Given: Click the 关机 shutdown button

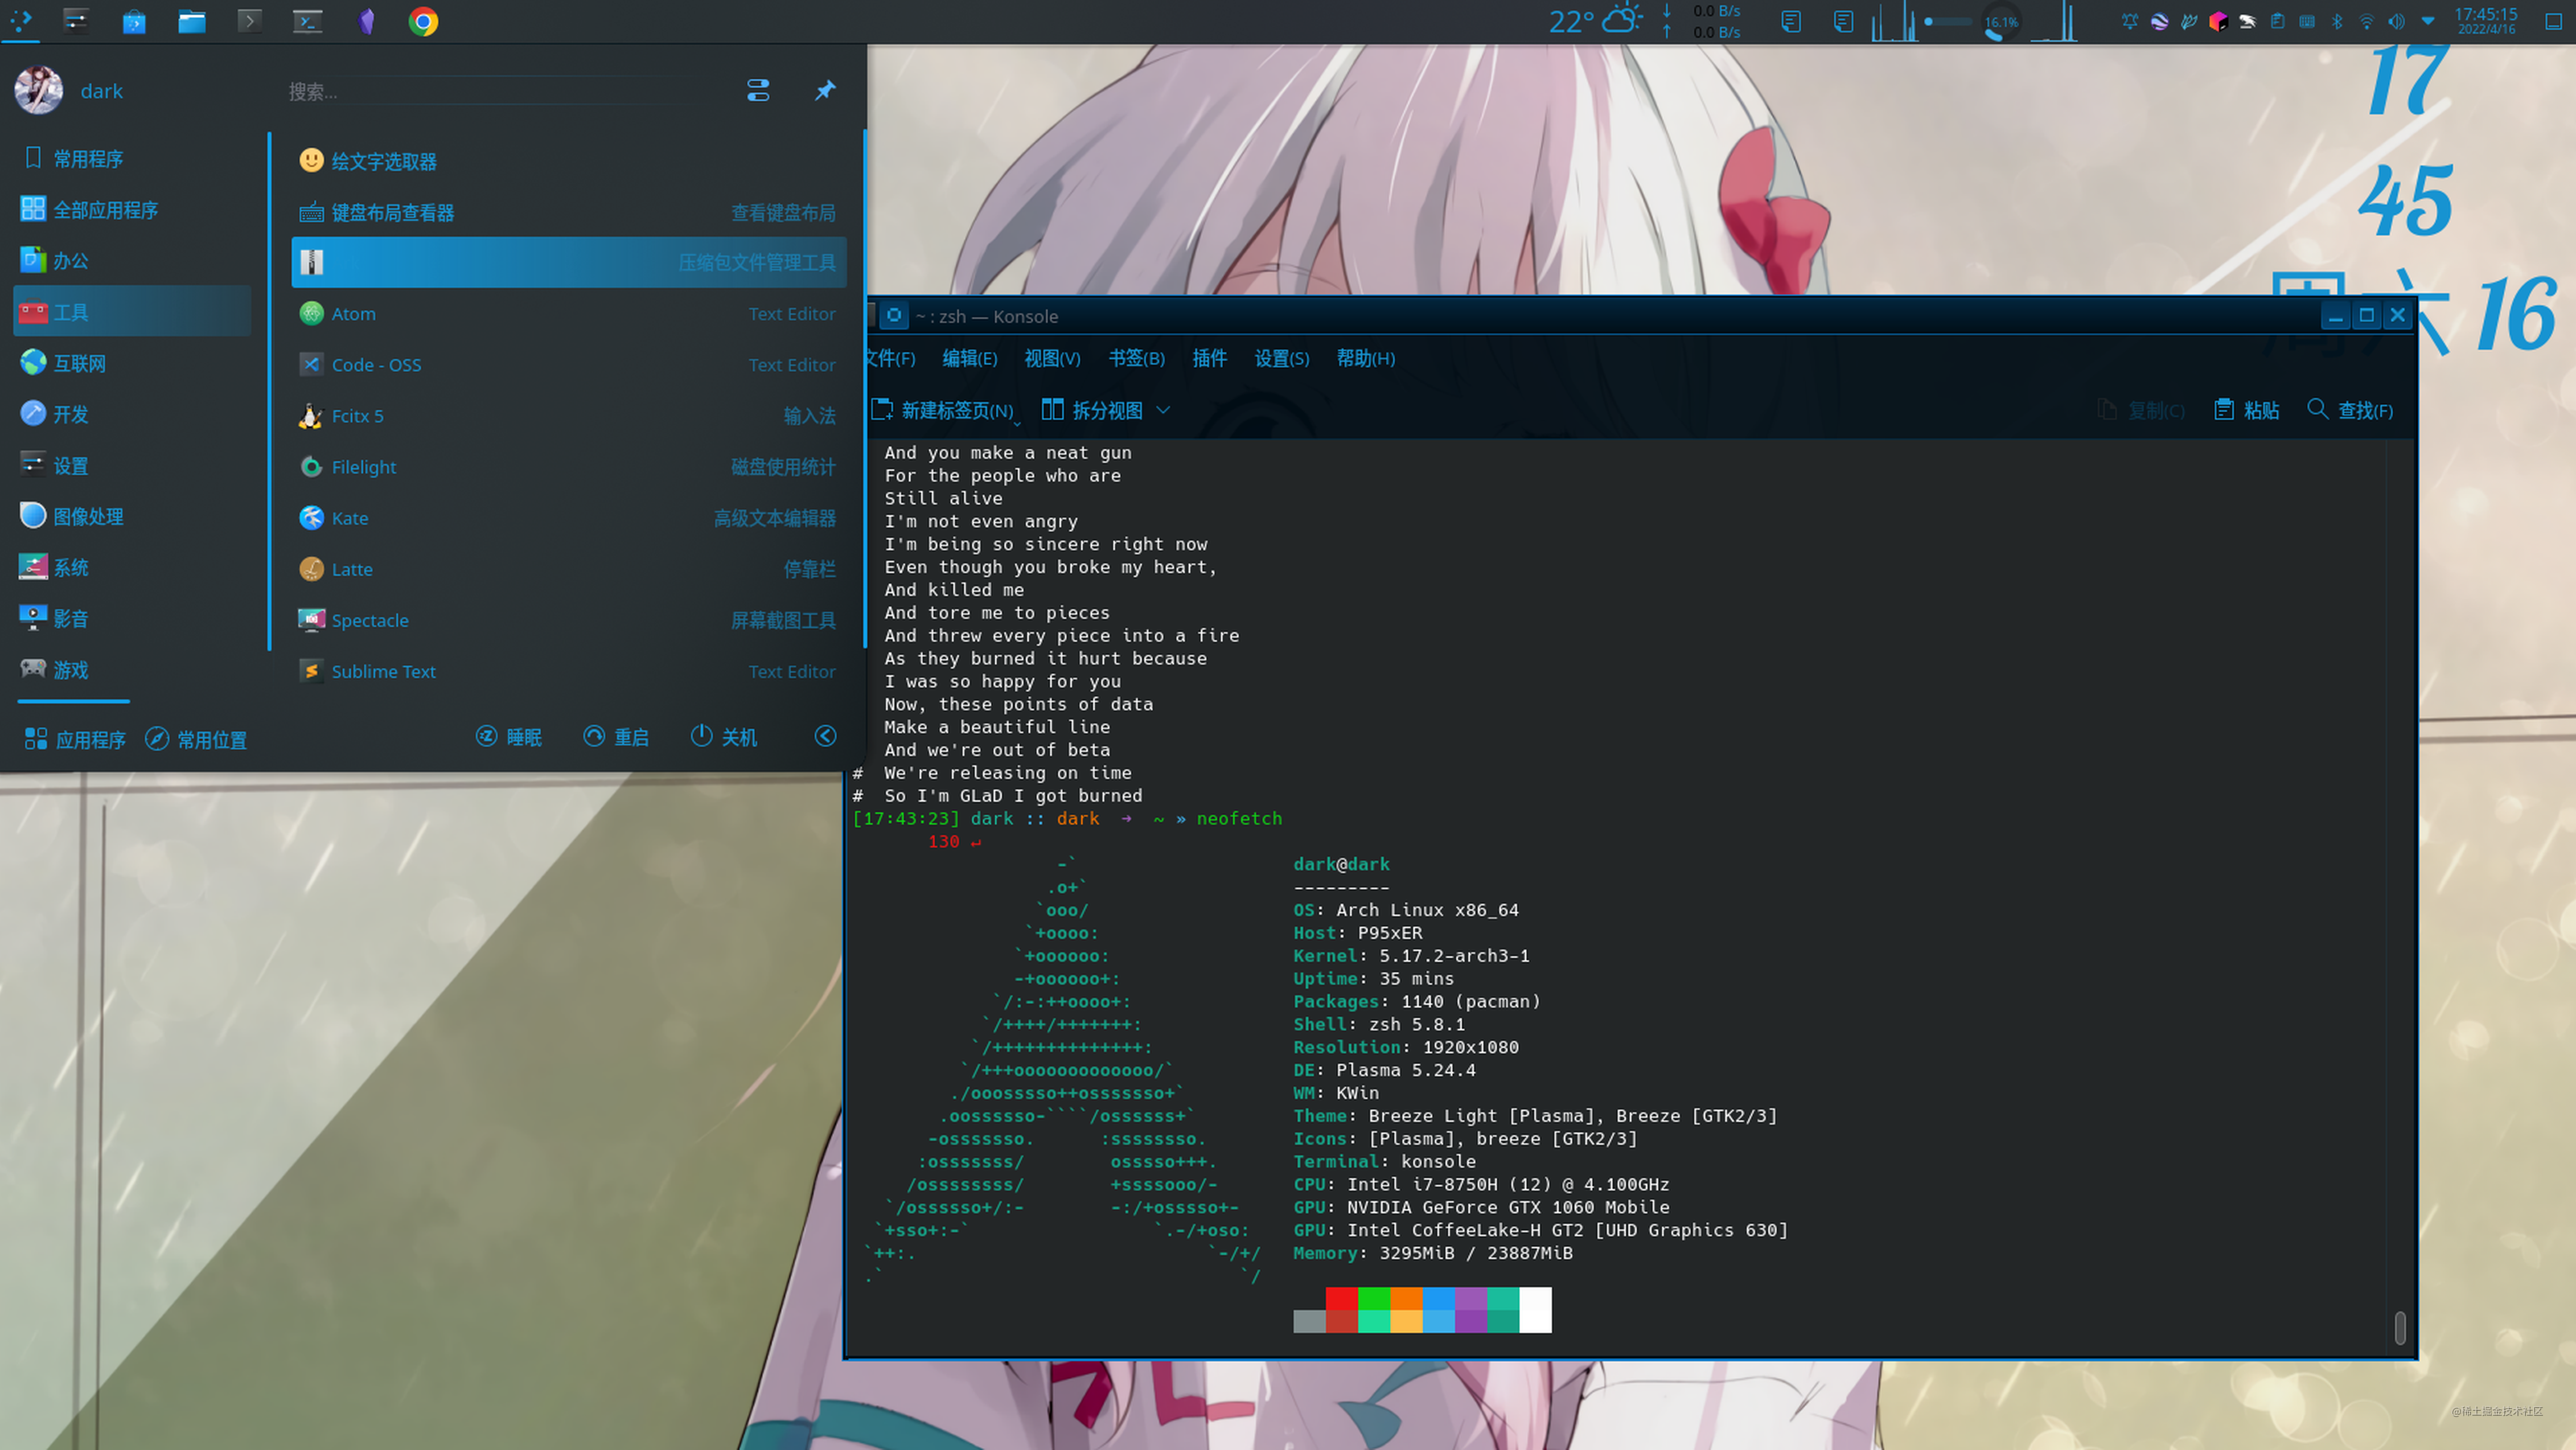Looking at the screenshot, I should tap(724, 736).
